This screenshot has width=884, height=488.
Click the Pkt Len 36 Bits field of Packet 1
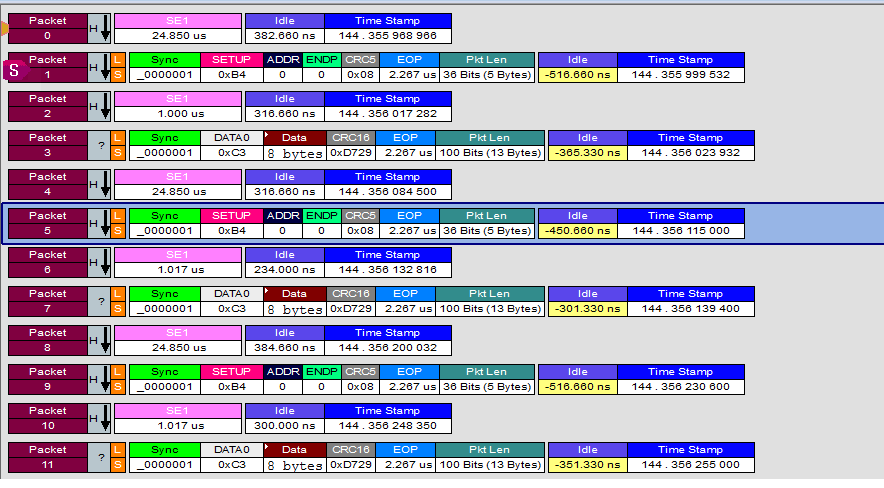[487, 68]
